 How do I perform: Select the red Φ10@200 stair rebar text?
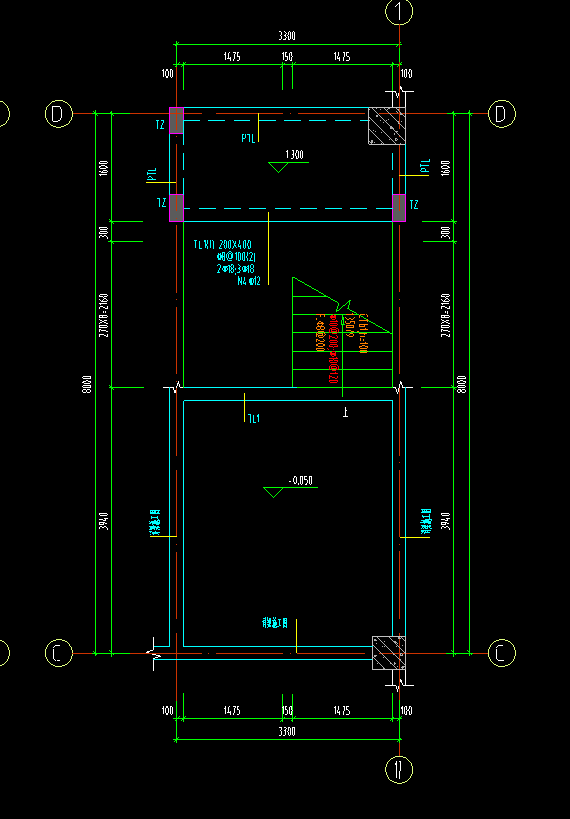click(332, 349)
